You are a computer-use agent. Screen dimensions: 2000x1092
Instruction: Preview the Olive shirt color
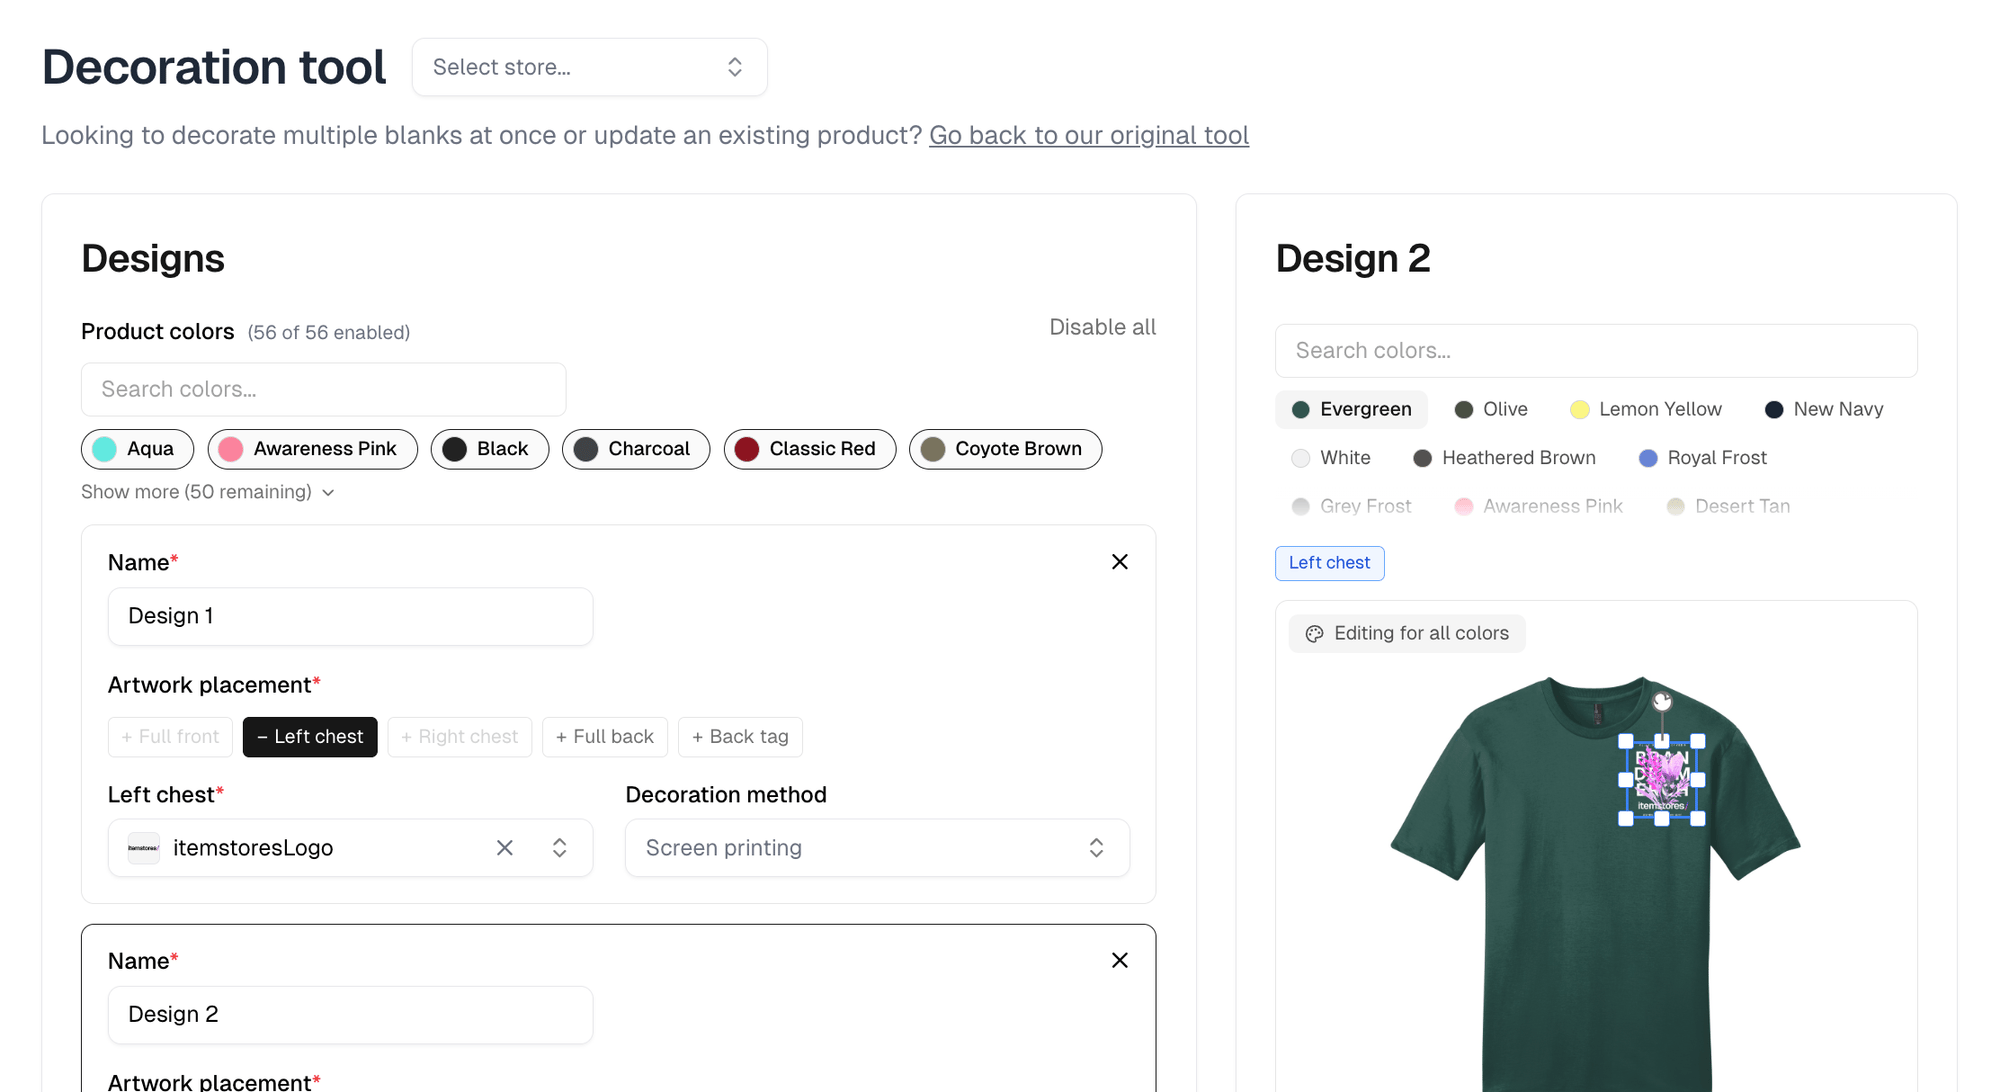[1491, 409]
